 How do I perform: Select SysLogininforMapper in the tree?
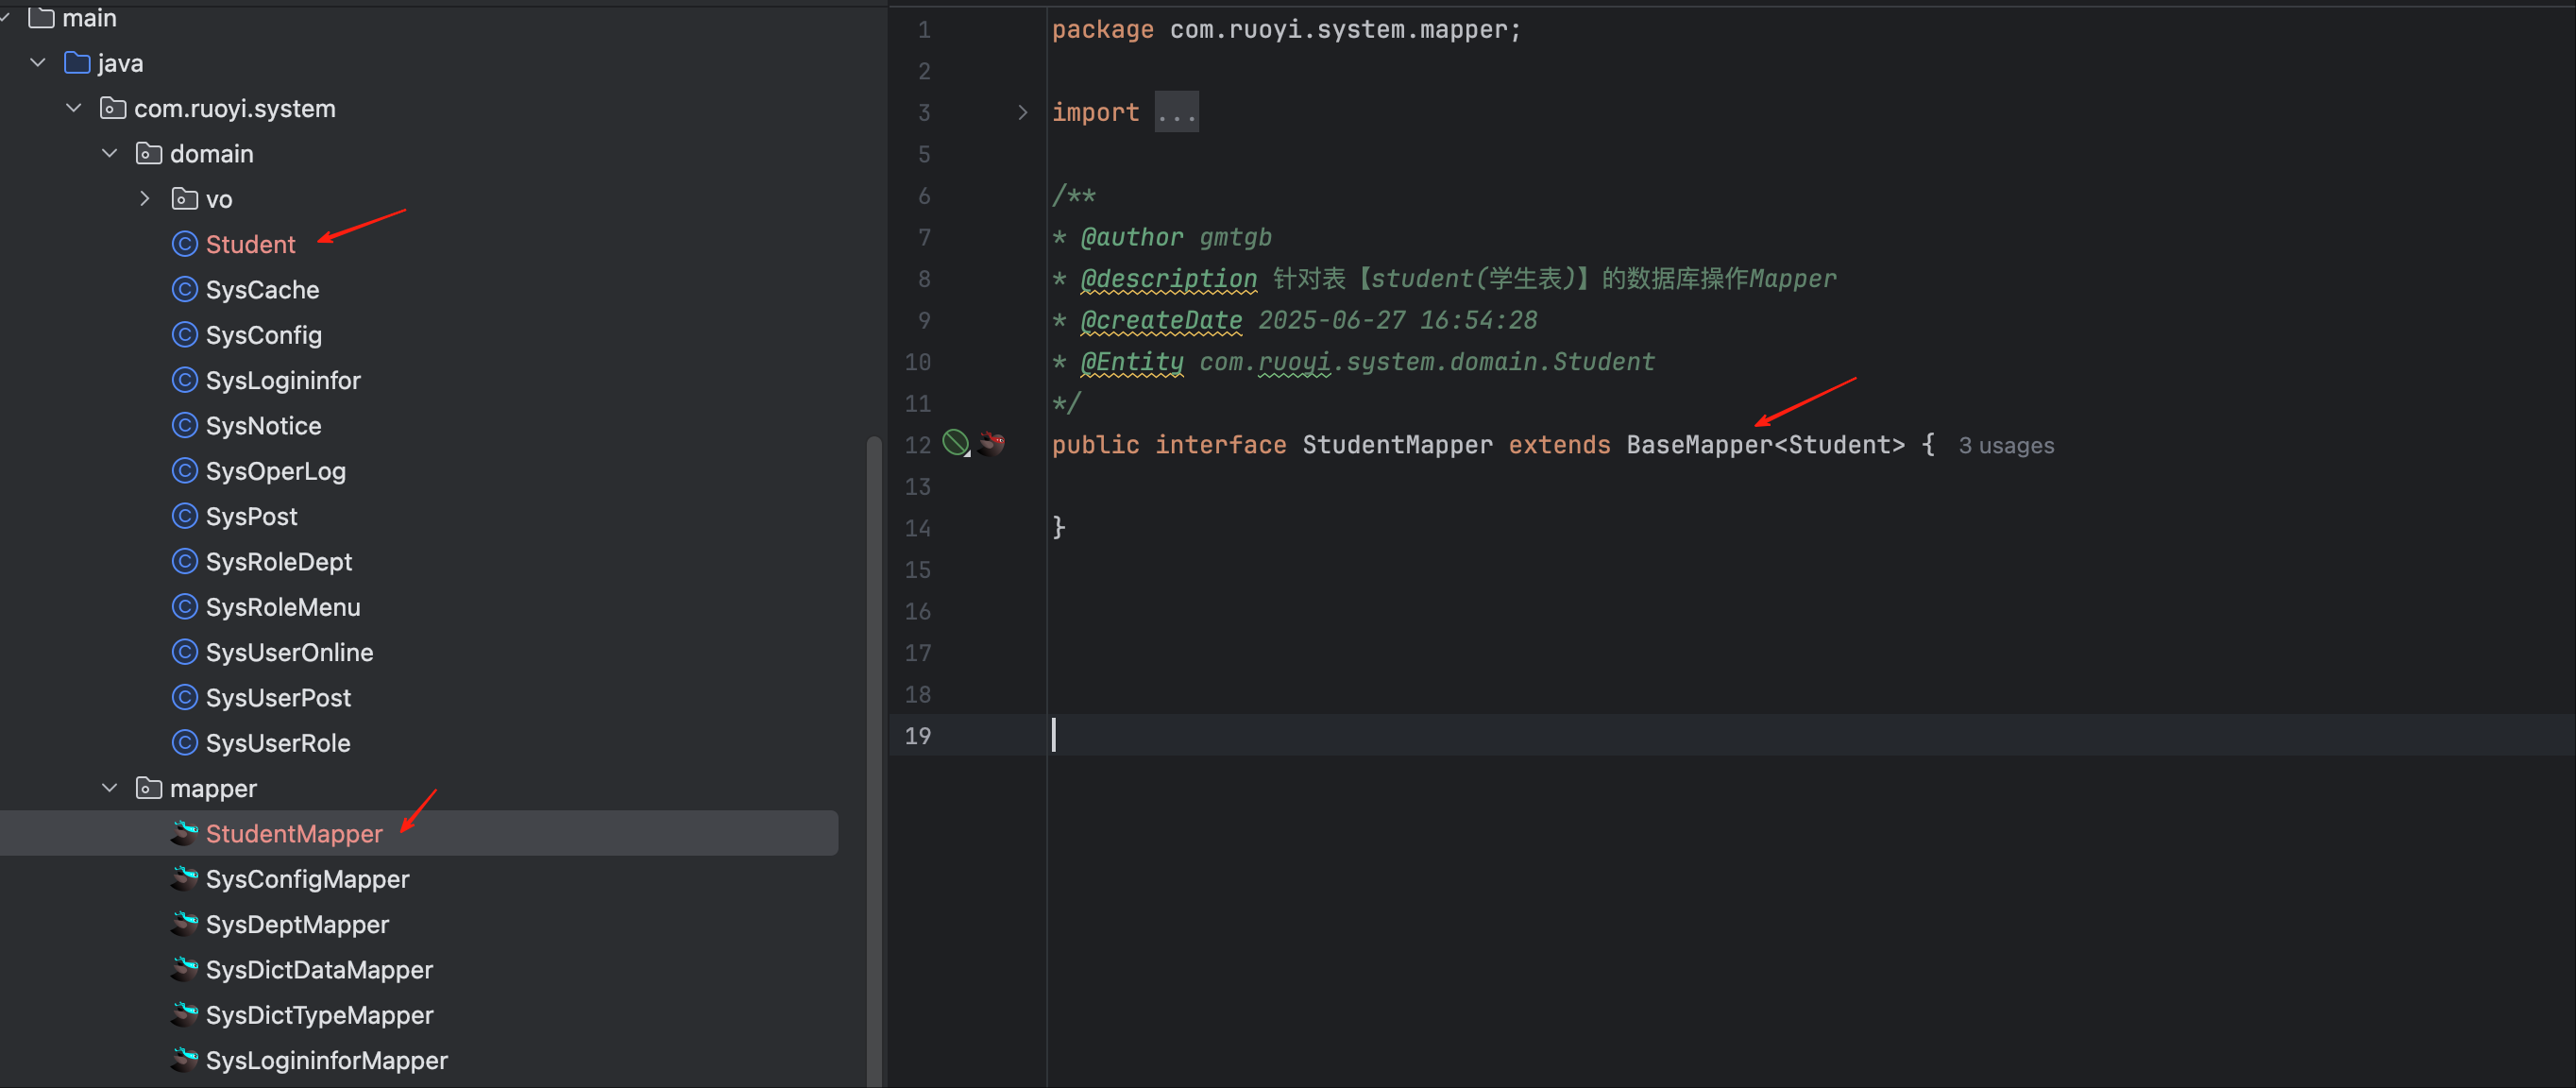point(326,1060)
